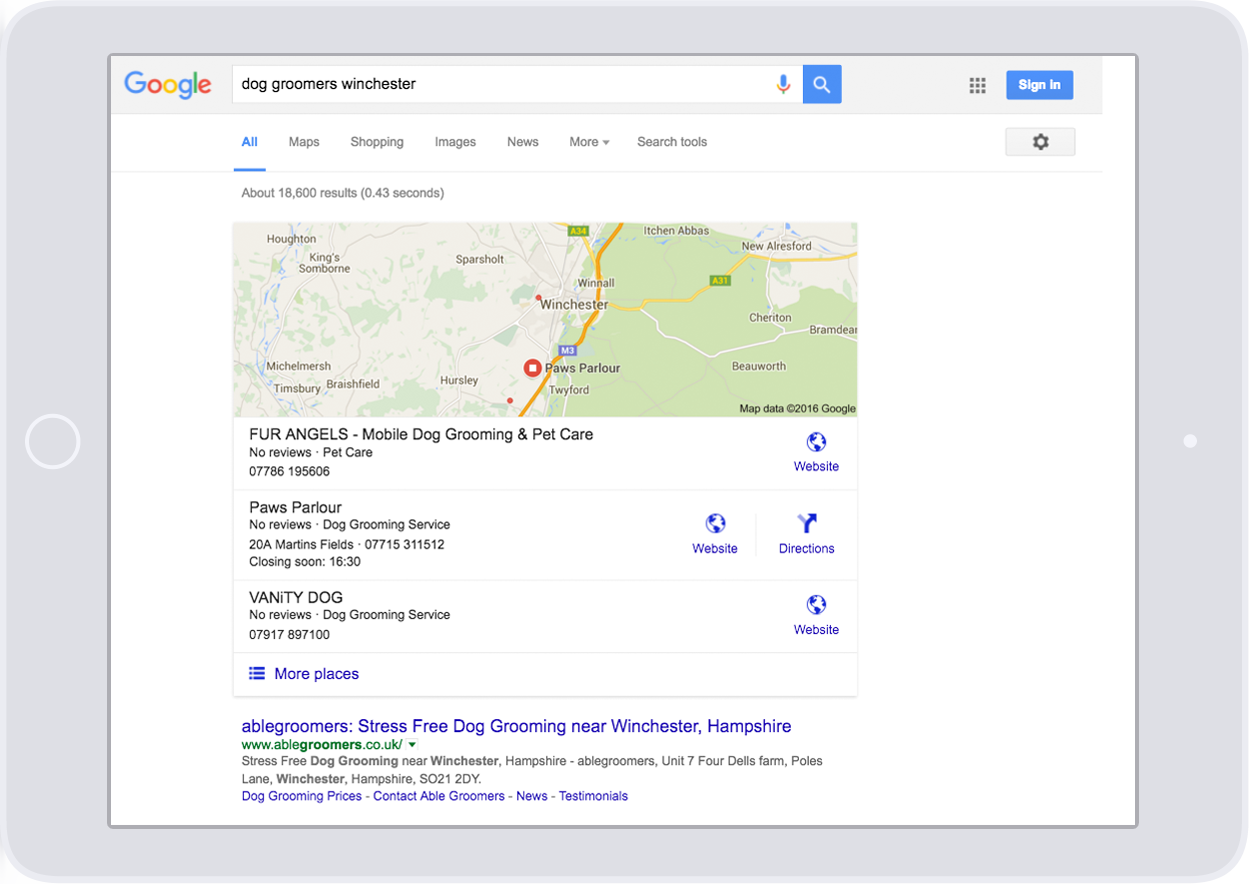This screenshot has width=1249, height=884.
Task: Open the Paws Parlour listing title
Action: (295, 507)
